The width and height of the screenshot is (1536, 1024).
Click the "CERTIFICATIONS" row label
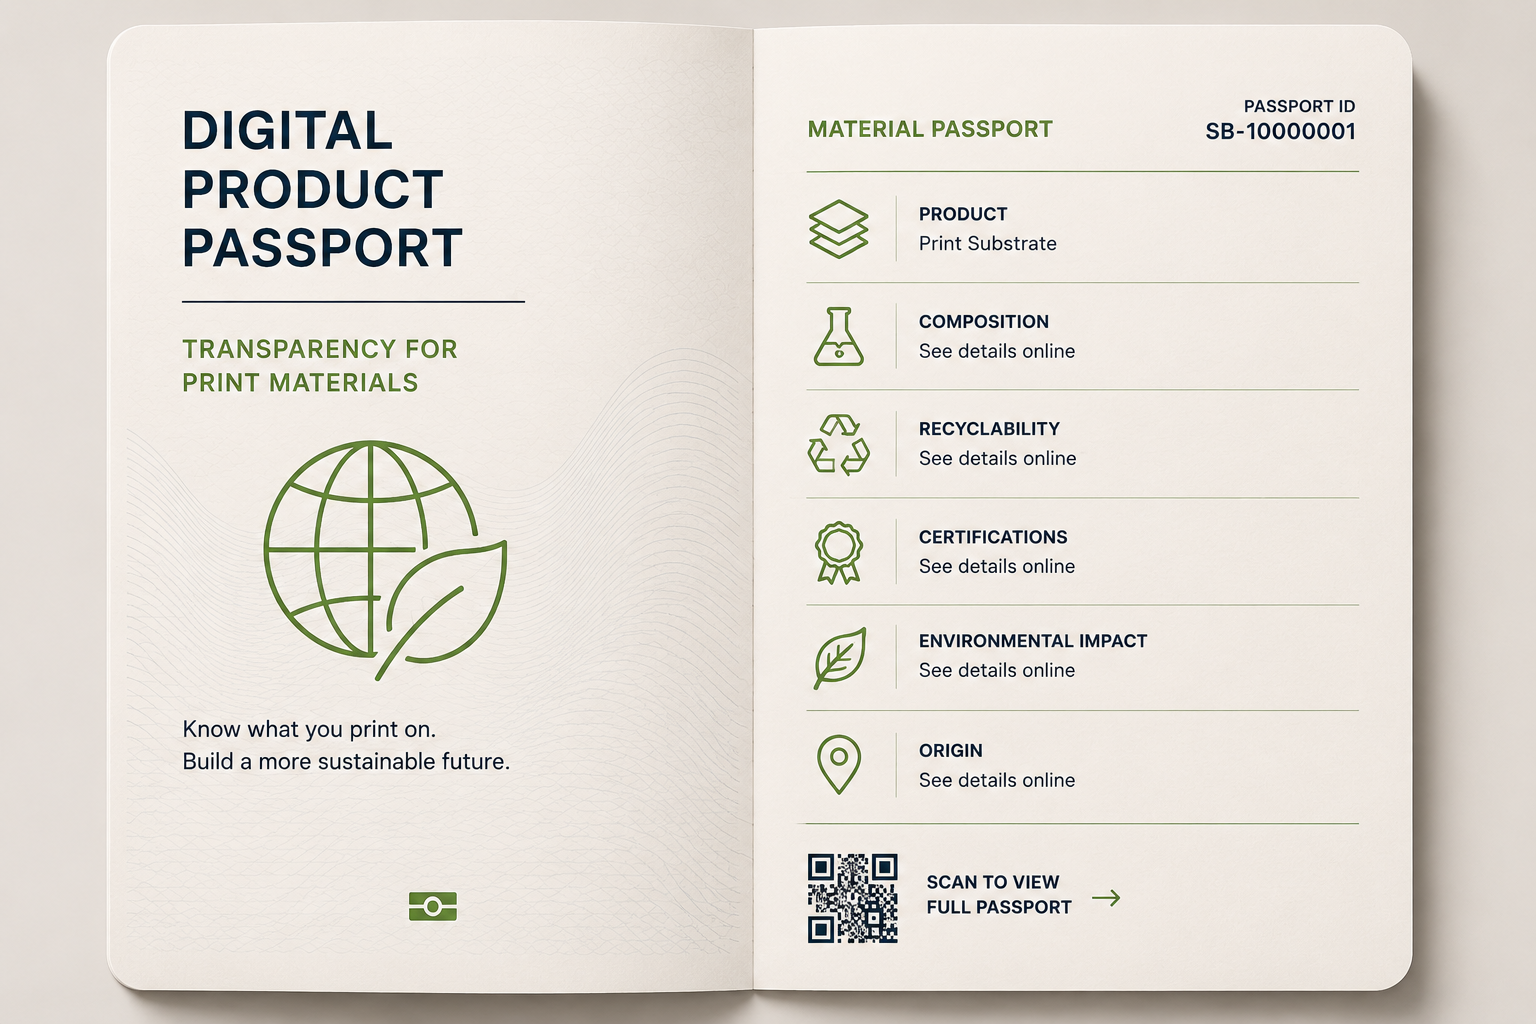[993, 537]
